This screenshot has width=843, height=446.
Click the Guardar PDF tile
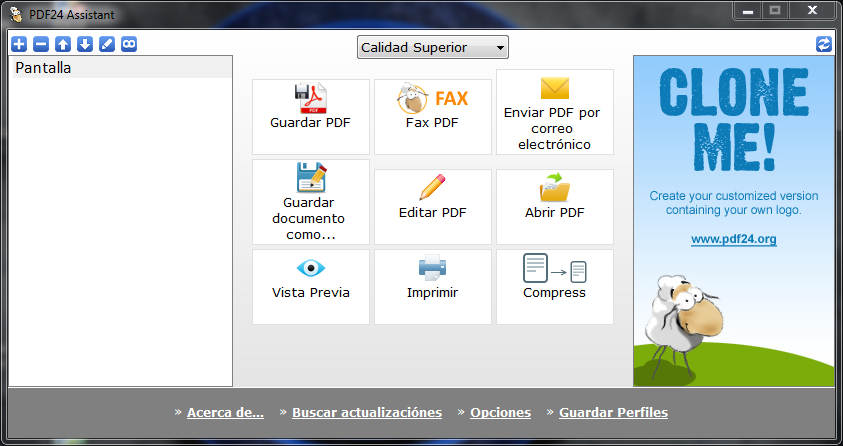point(311,117)
